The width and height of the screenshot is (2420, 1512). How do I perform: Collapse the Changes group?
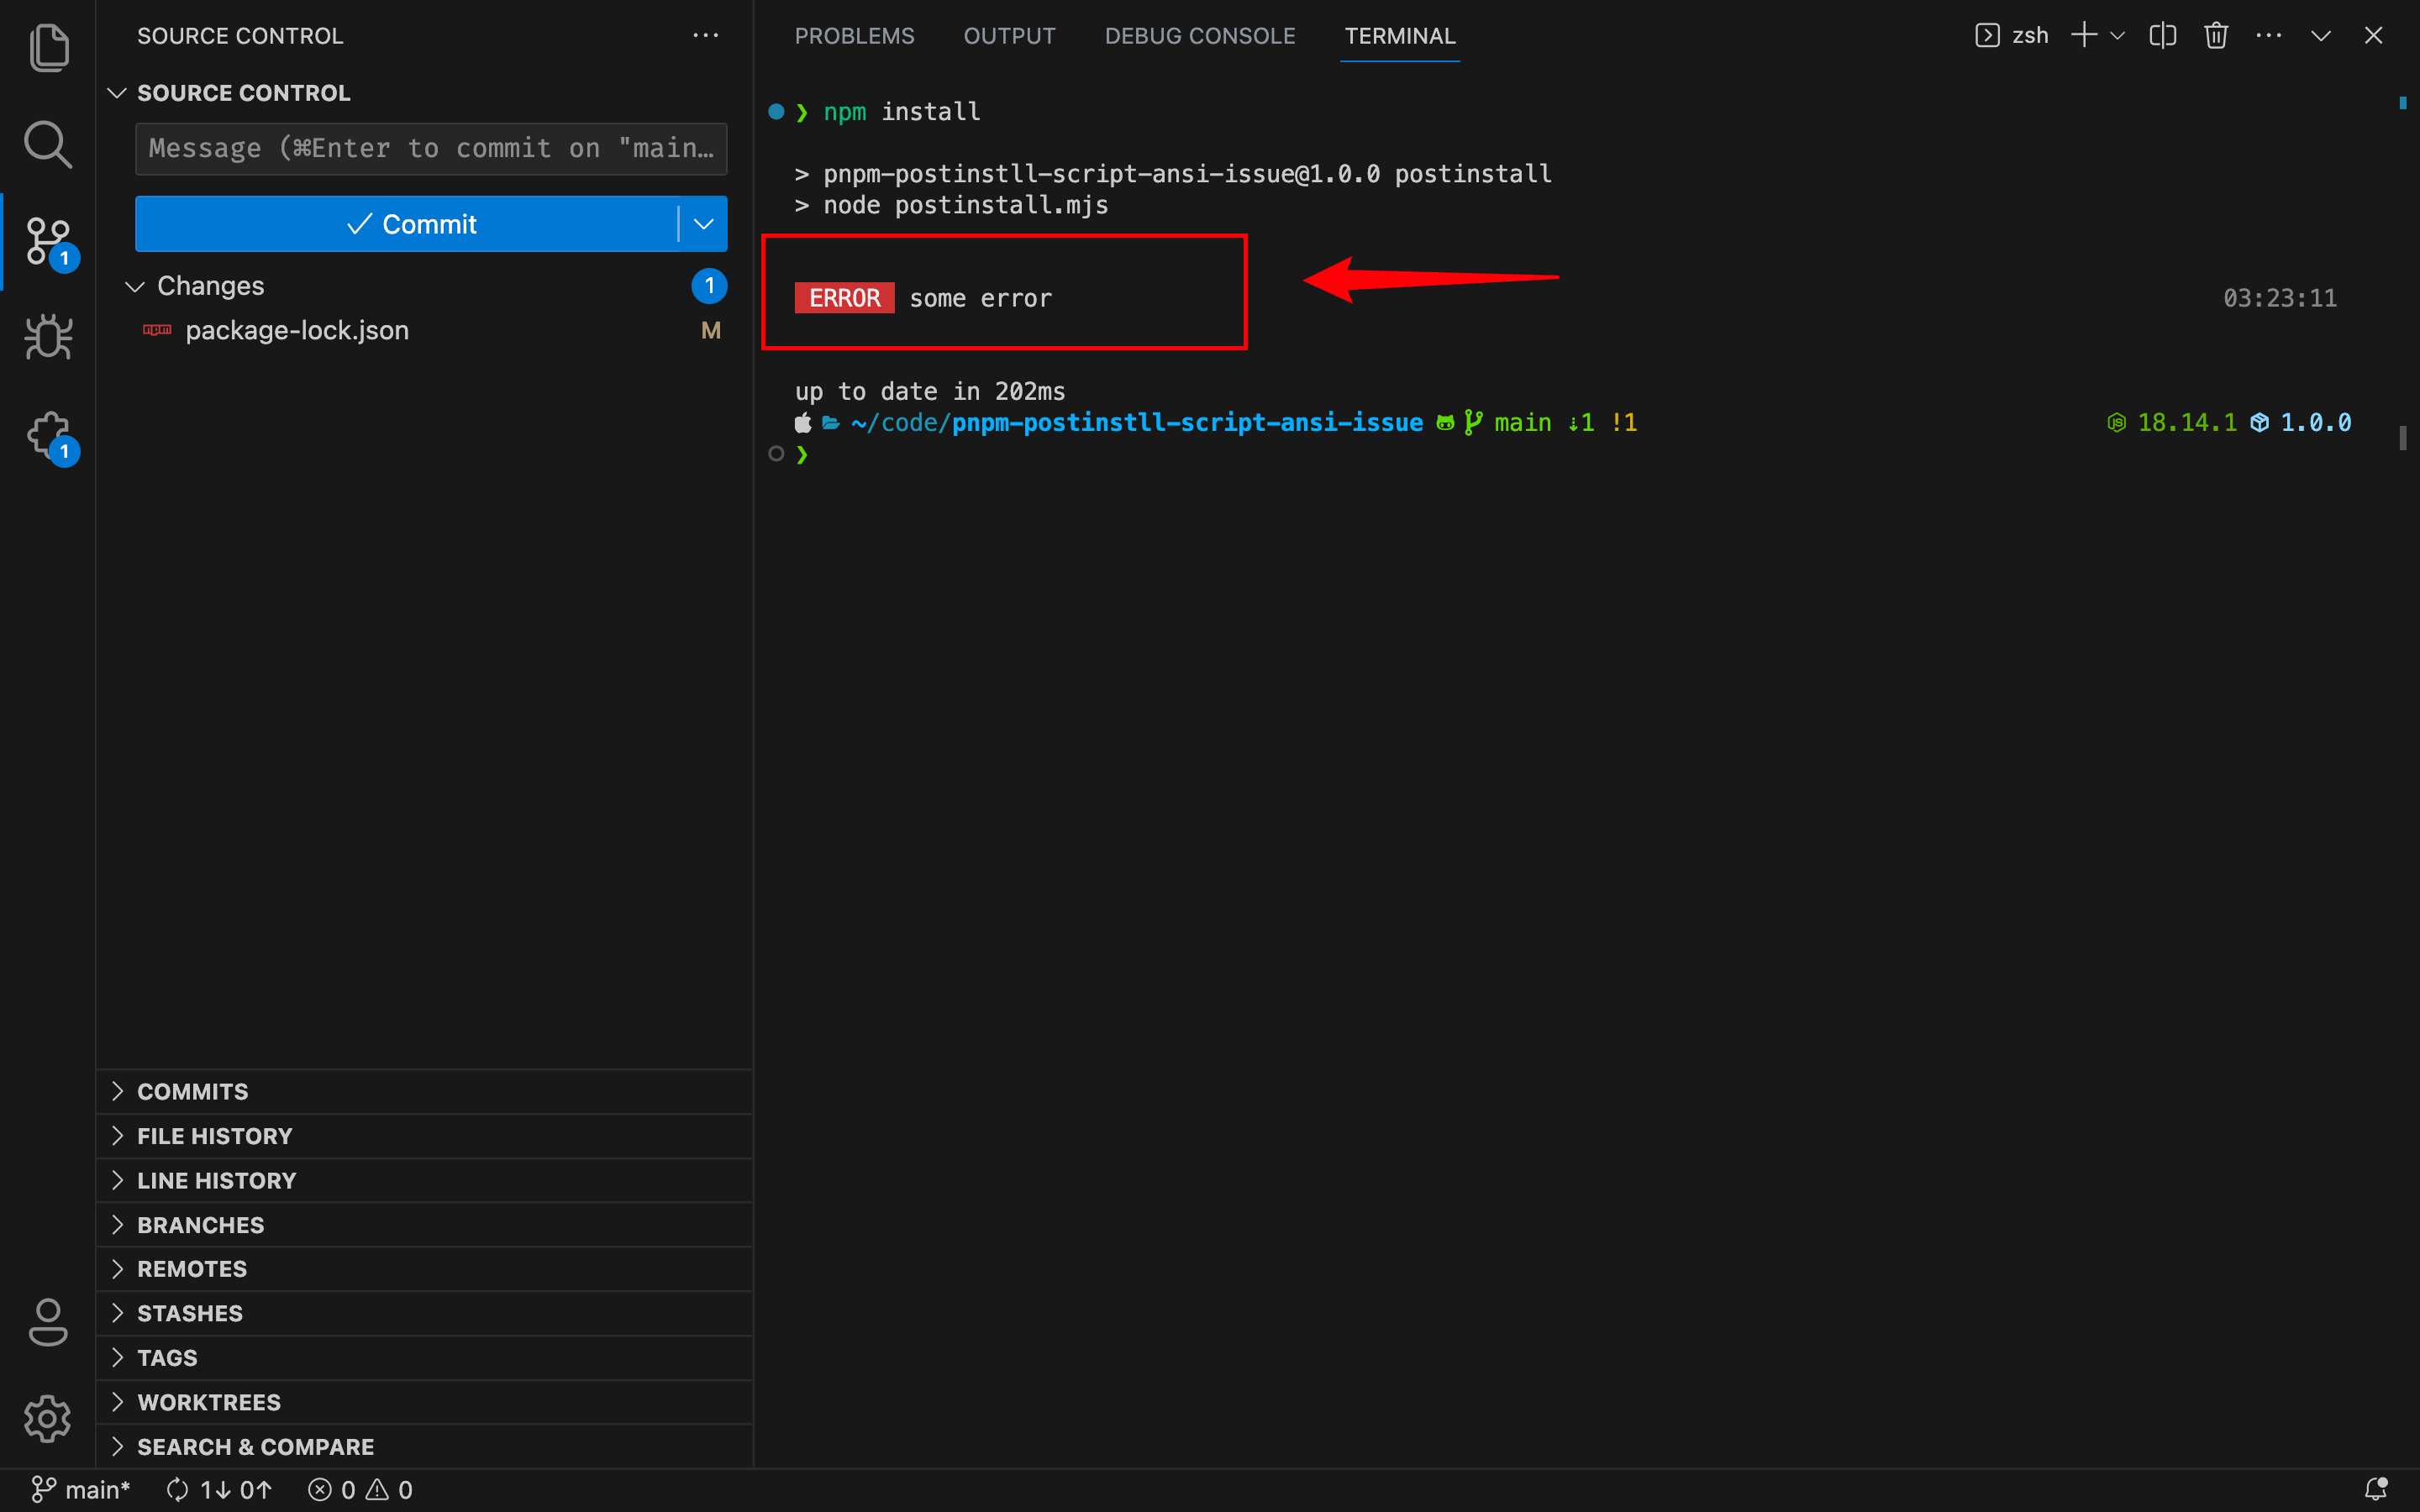(x=135, y=286)
